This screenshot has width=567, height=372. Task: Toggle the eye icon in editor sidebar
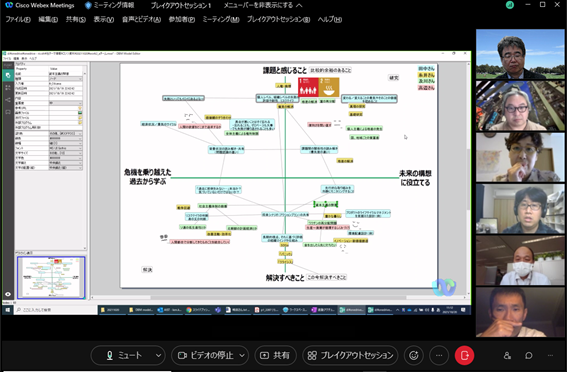coord(8,294)
